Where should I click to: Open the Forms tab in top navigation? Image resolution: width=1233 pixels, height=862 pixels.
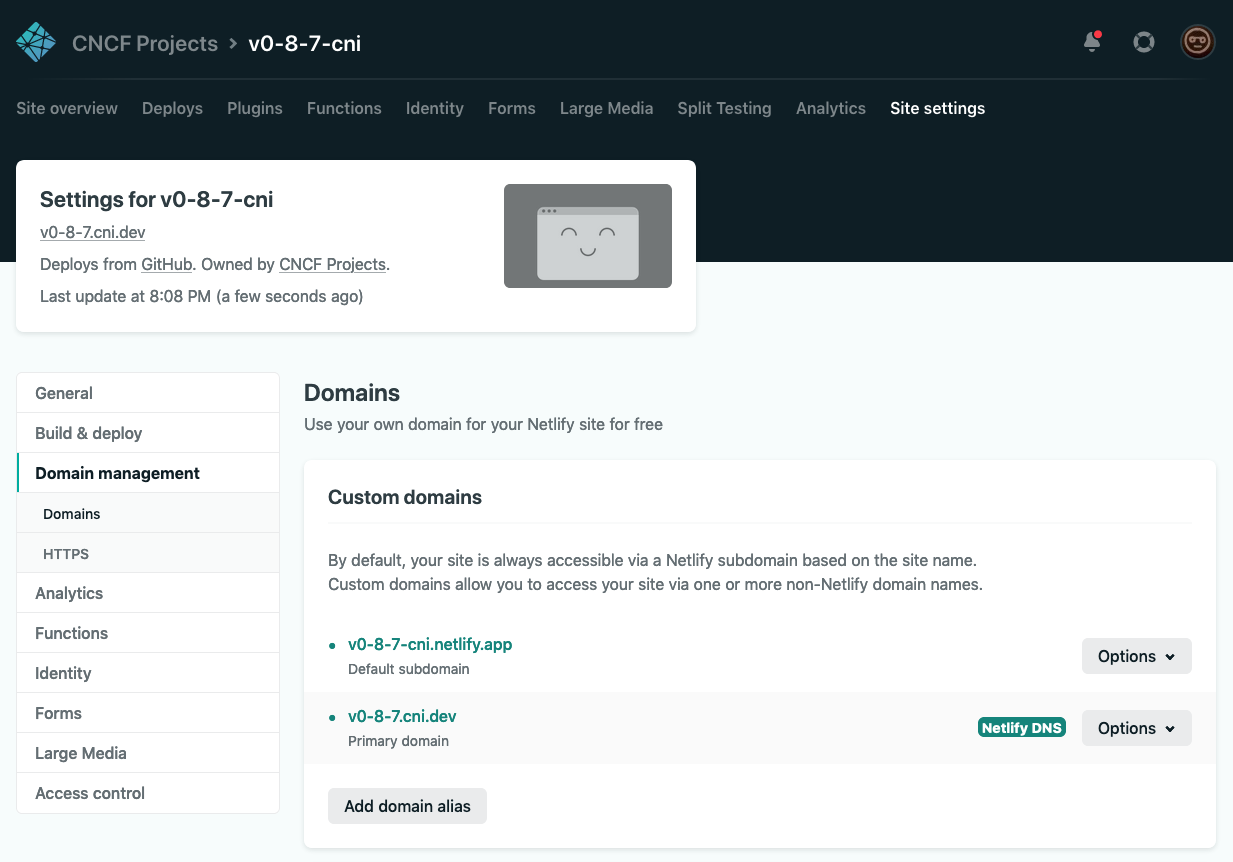pyautogui.click(x=512, y=108)
